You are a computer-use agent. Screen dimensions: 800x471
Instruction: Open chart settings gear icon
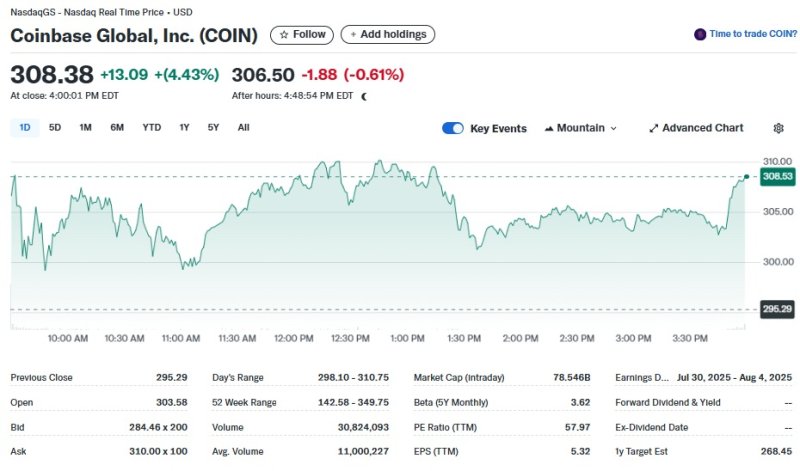point(779,128)
